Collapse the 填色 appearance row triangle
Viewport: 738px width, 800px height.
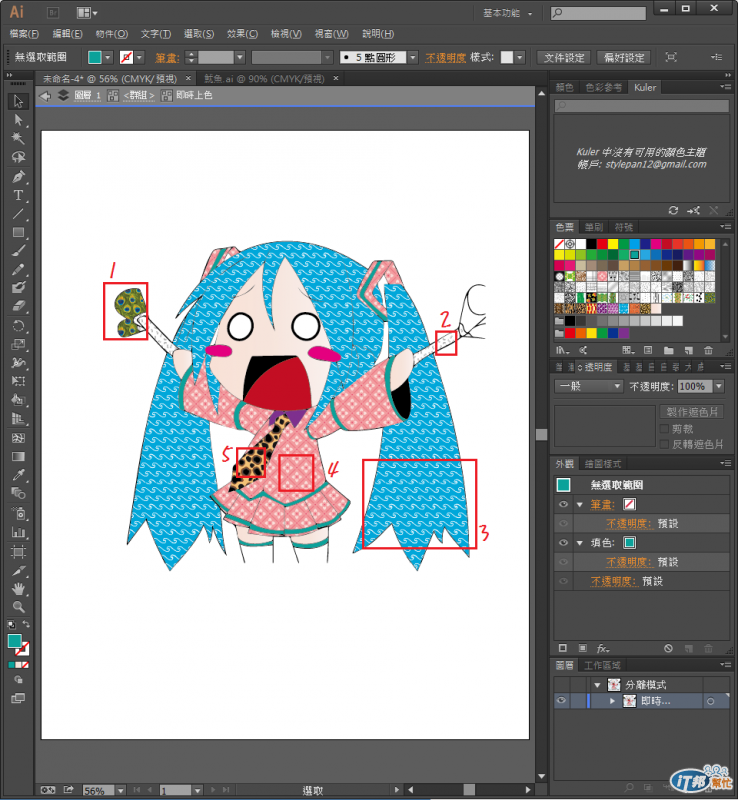580,543
